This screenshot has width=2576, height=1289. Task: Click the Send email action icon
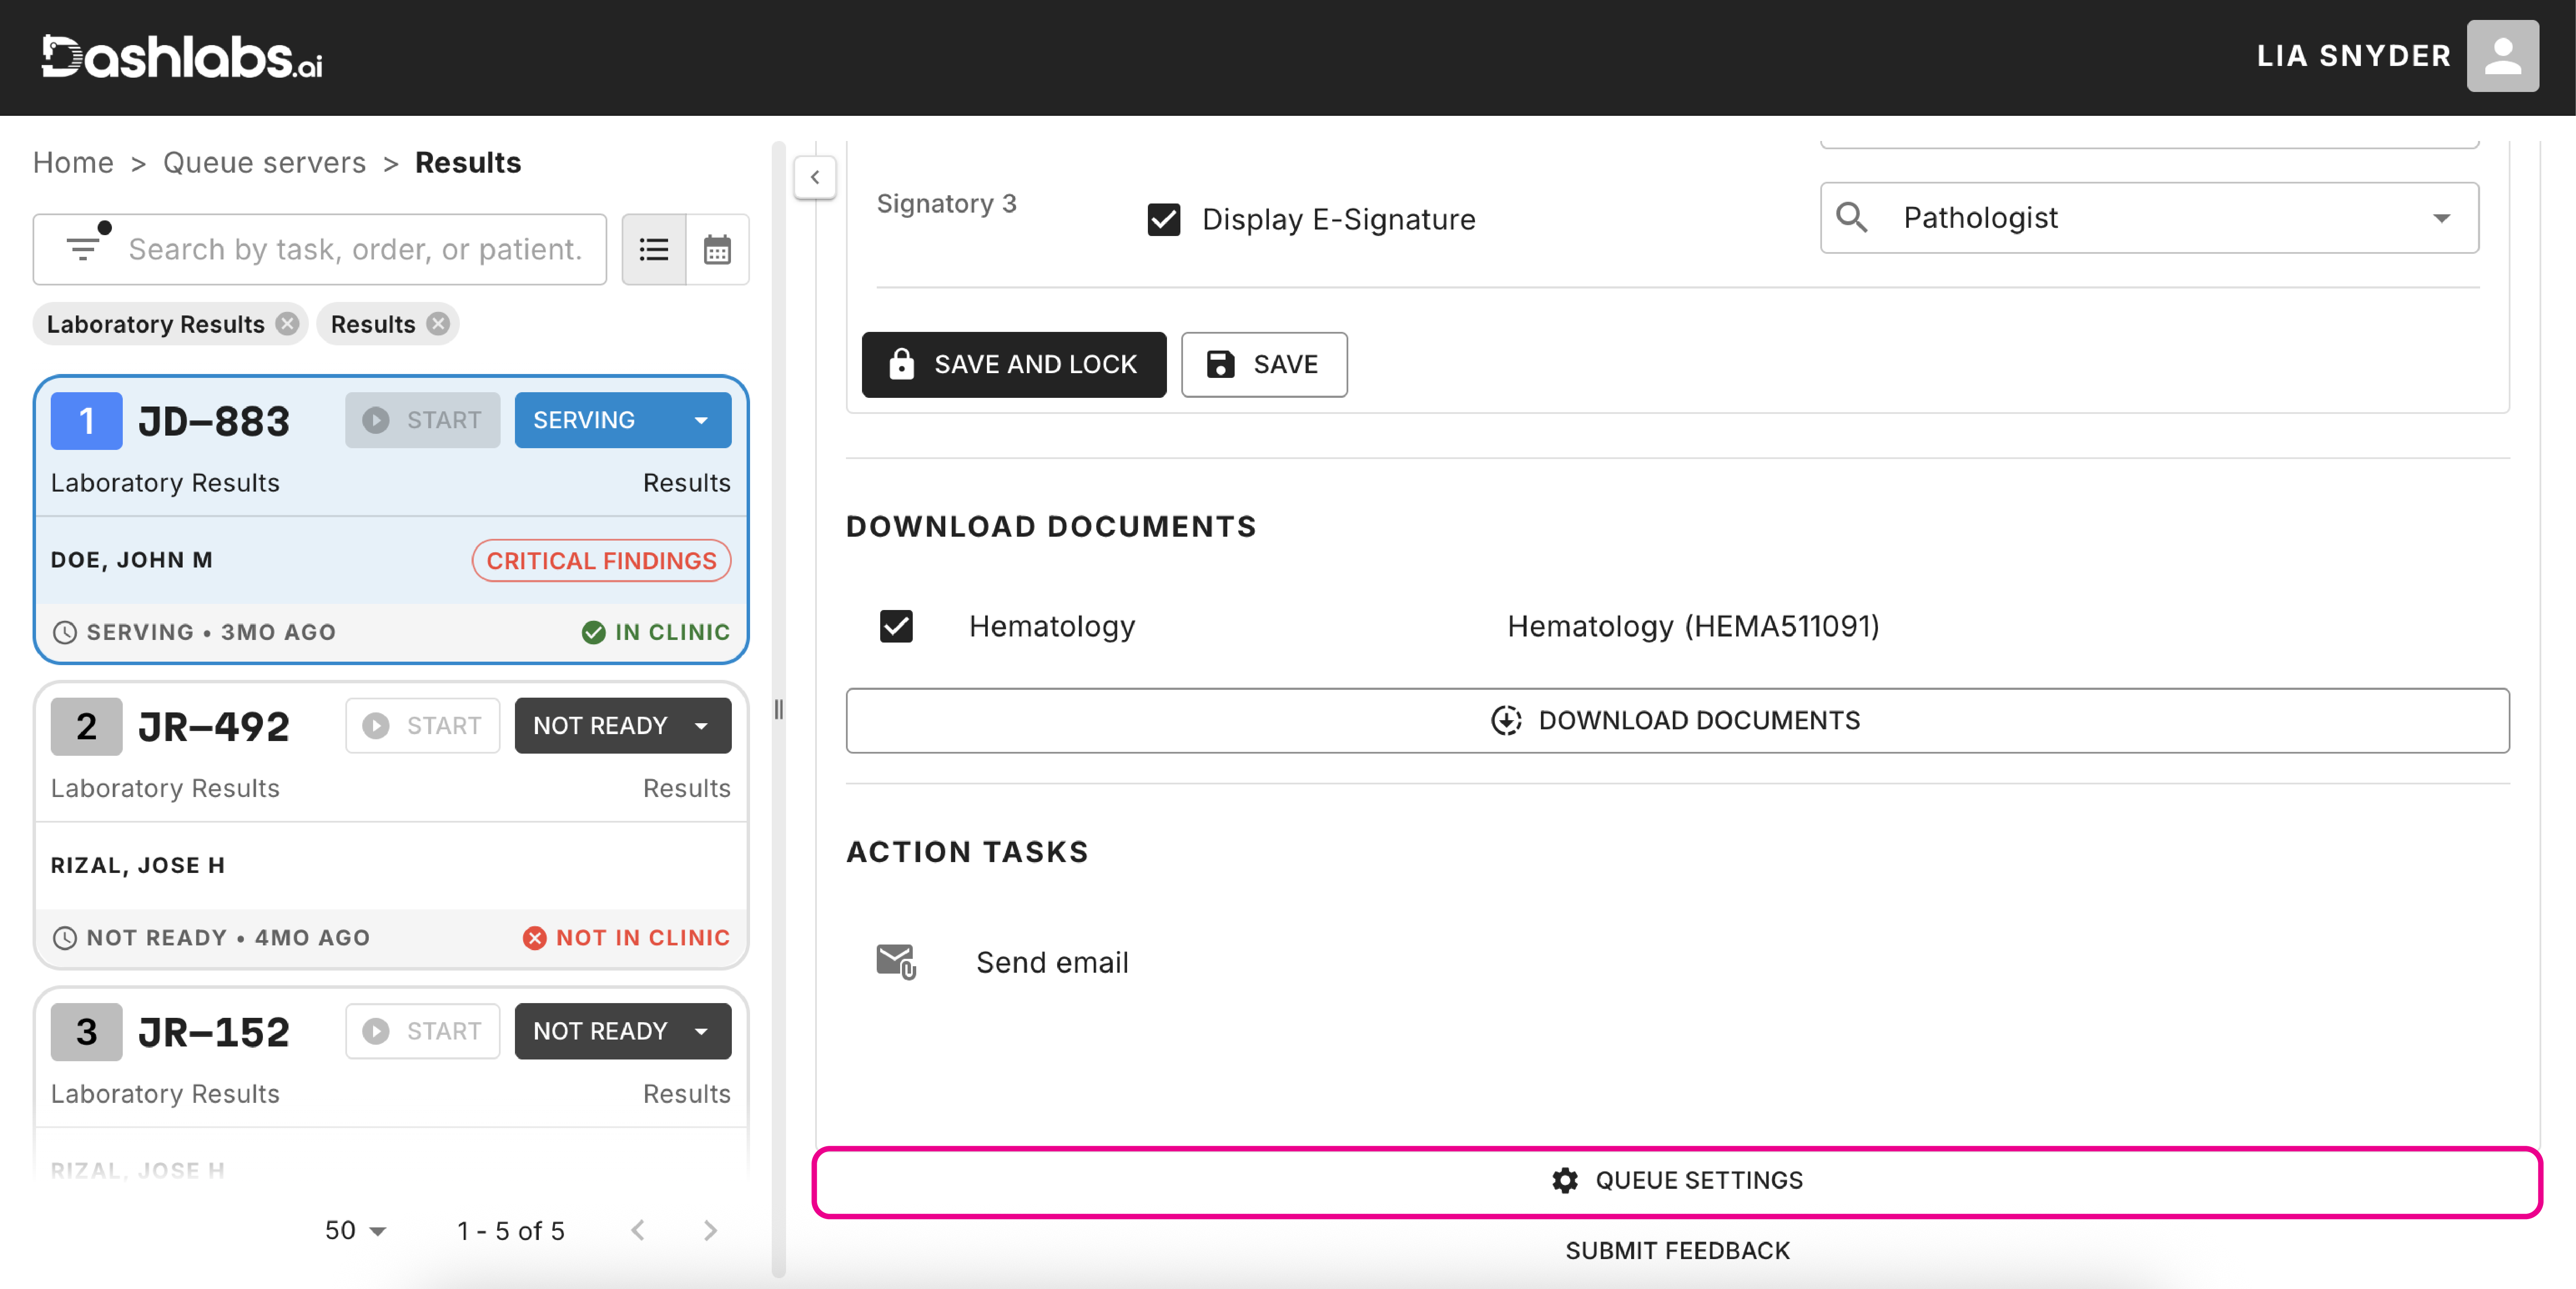pos(895,961)
